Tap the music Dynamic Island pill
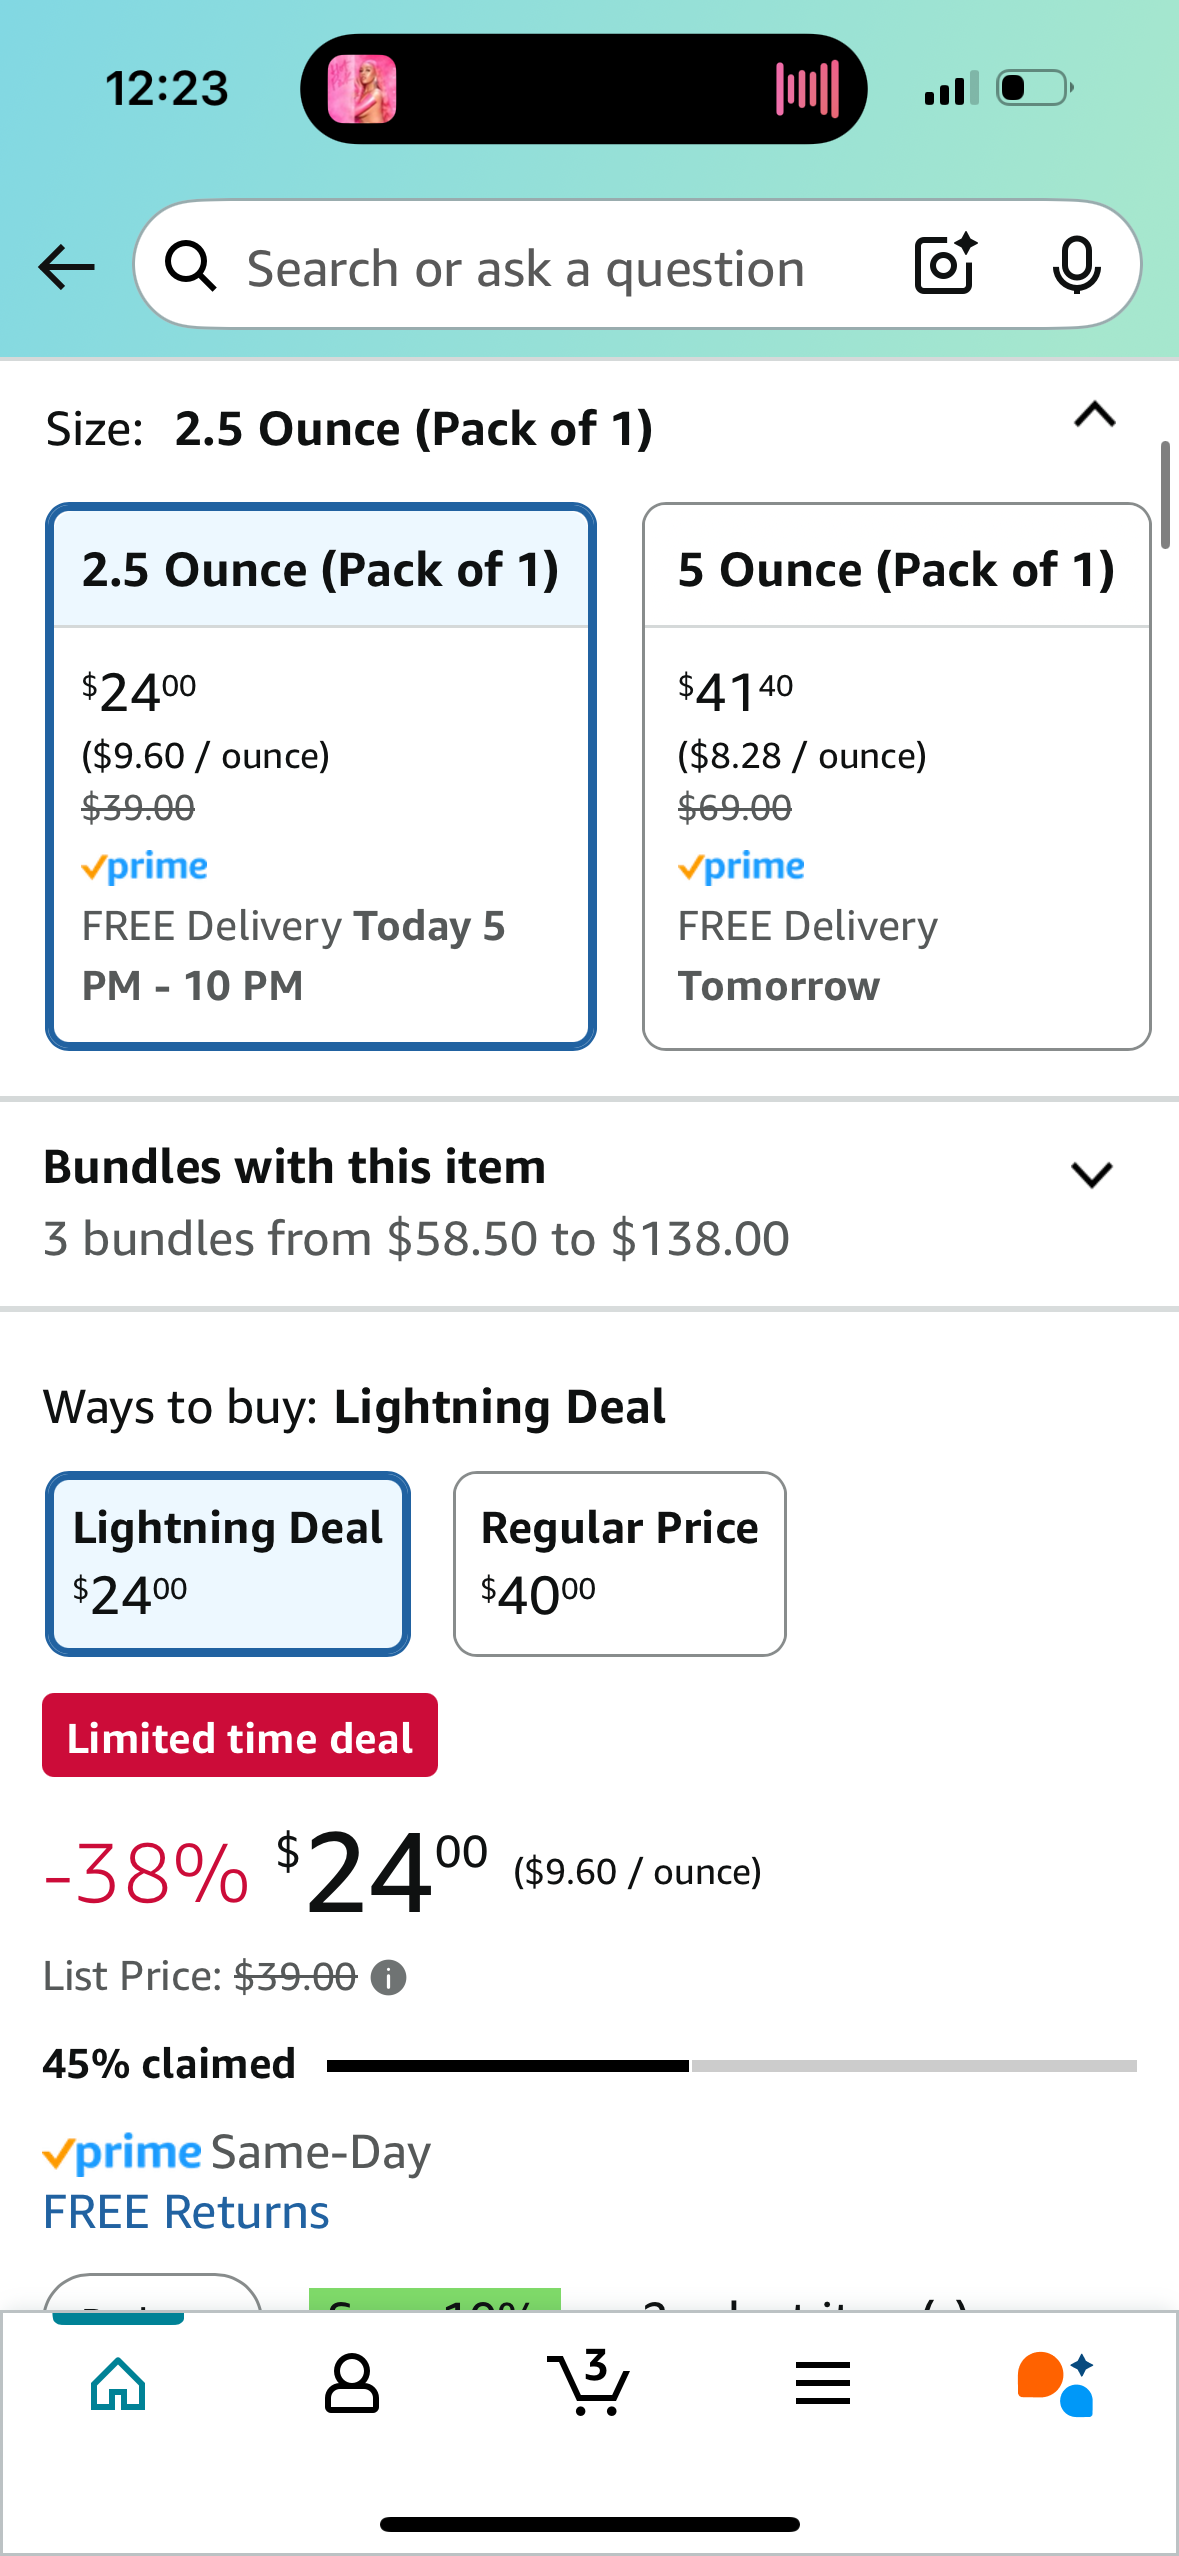1179x2556 pixels. click(583, 88)
